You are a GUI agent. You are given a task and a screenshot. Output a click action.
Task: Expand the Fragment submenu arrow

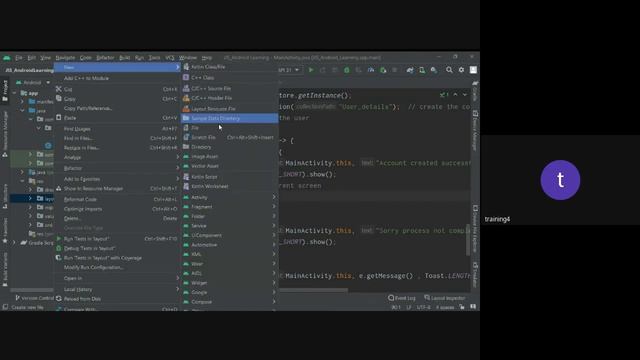[x=274, y=207]
